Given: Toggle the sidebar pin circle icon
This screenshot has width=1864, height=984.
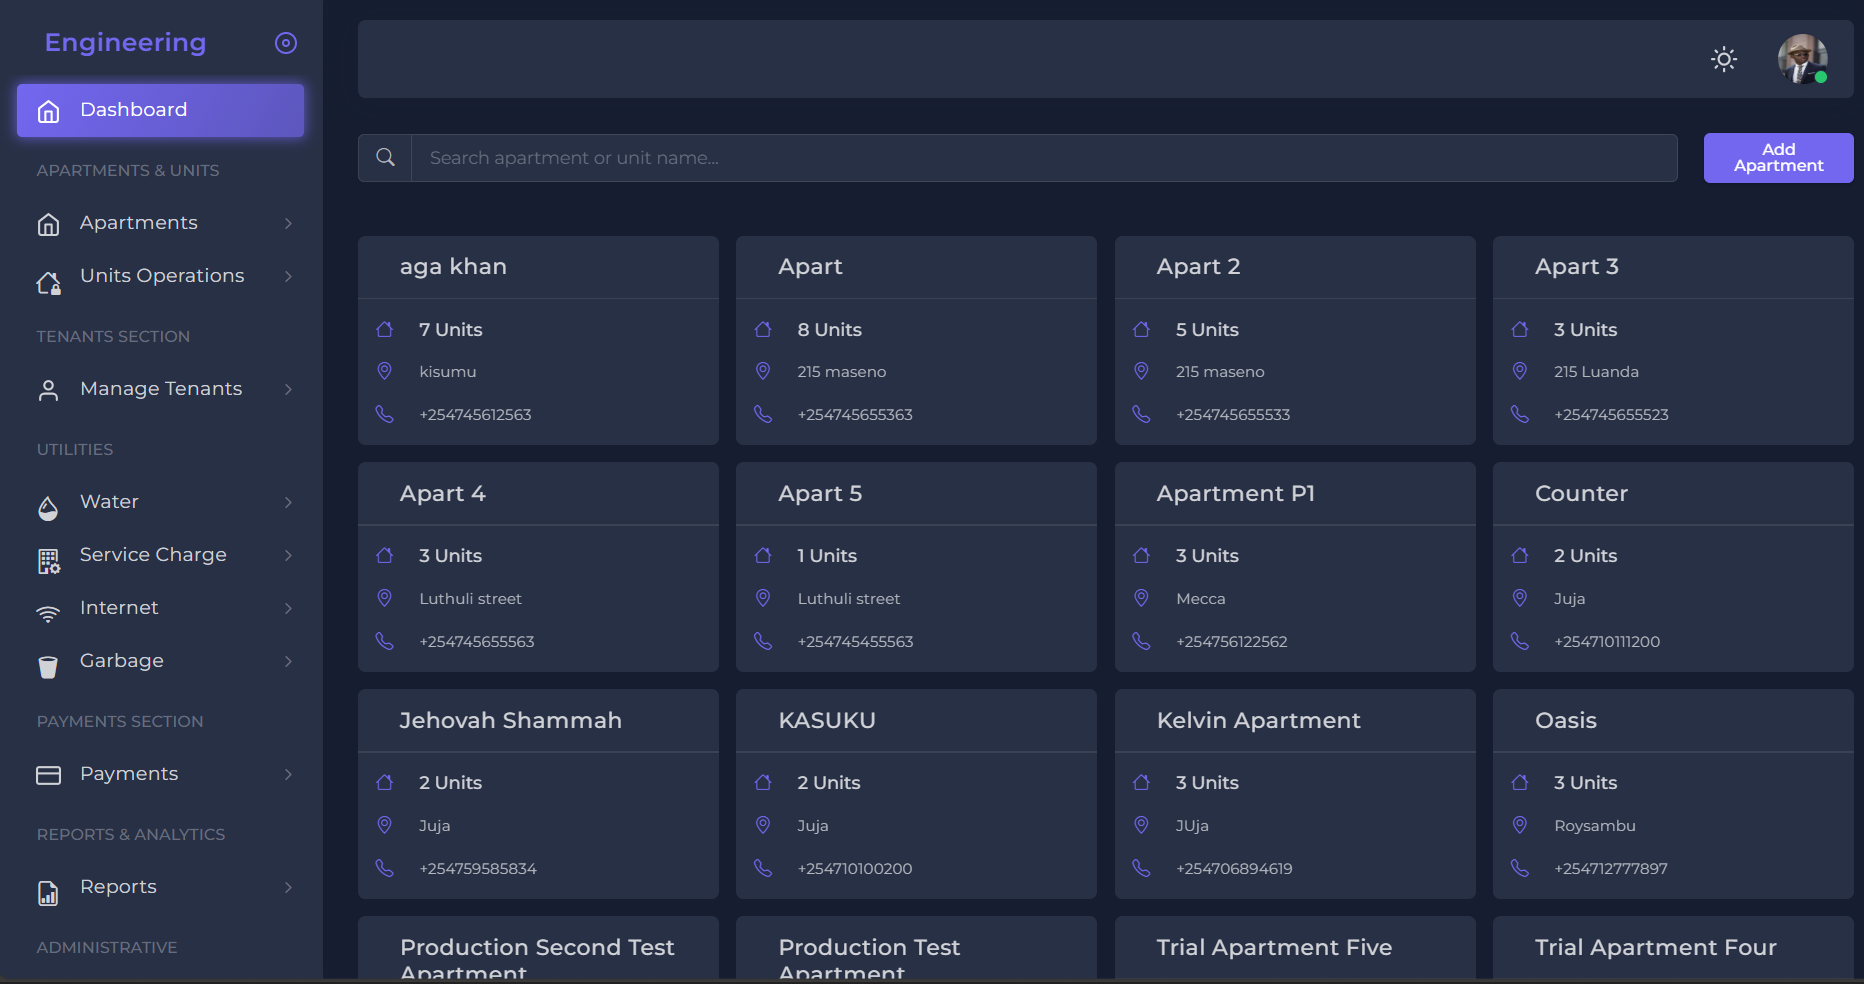Looking at the screenshot, I should (x=286, y=43).
